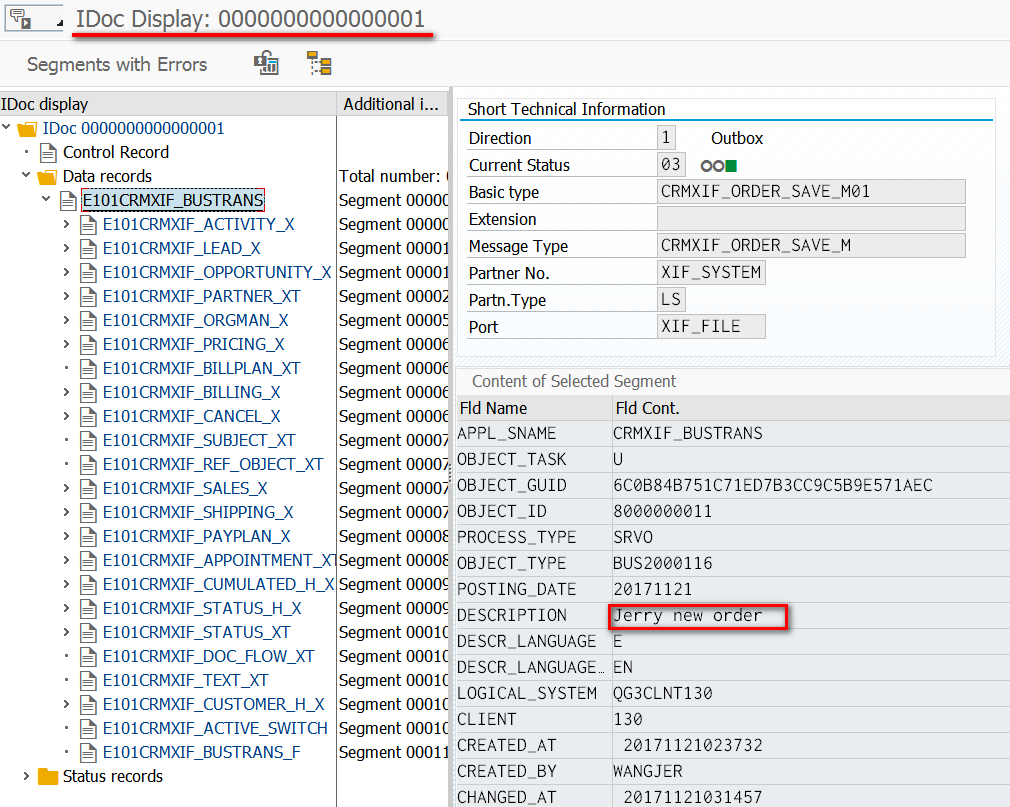Click the E101CRMXIF_PRICING_X document icon

[88, 345]
